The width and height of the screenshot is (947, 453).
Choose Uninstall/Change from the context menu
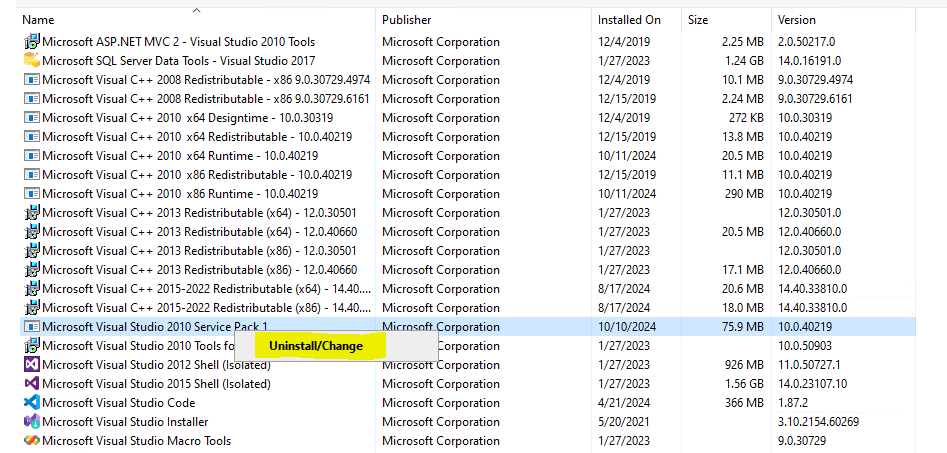point(316,346)
